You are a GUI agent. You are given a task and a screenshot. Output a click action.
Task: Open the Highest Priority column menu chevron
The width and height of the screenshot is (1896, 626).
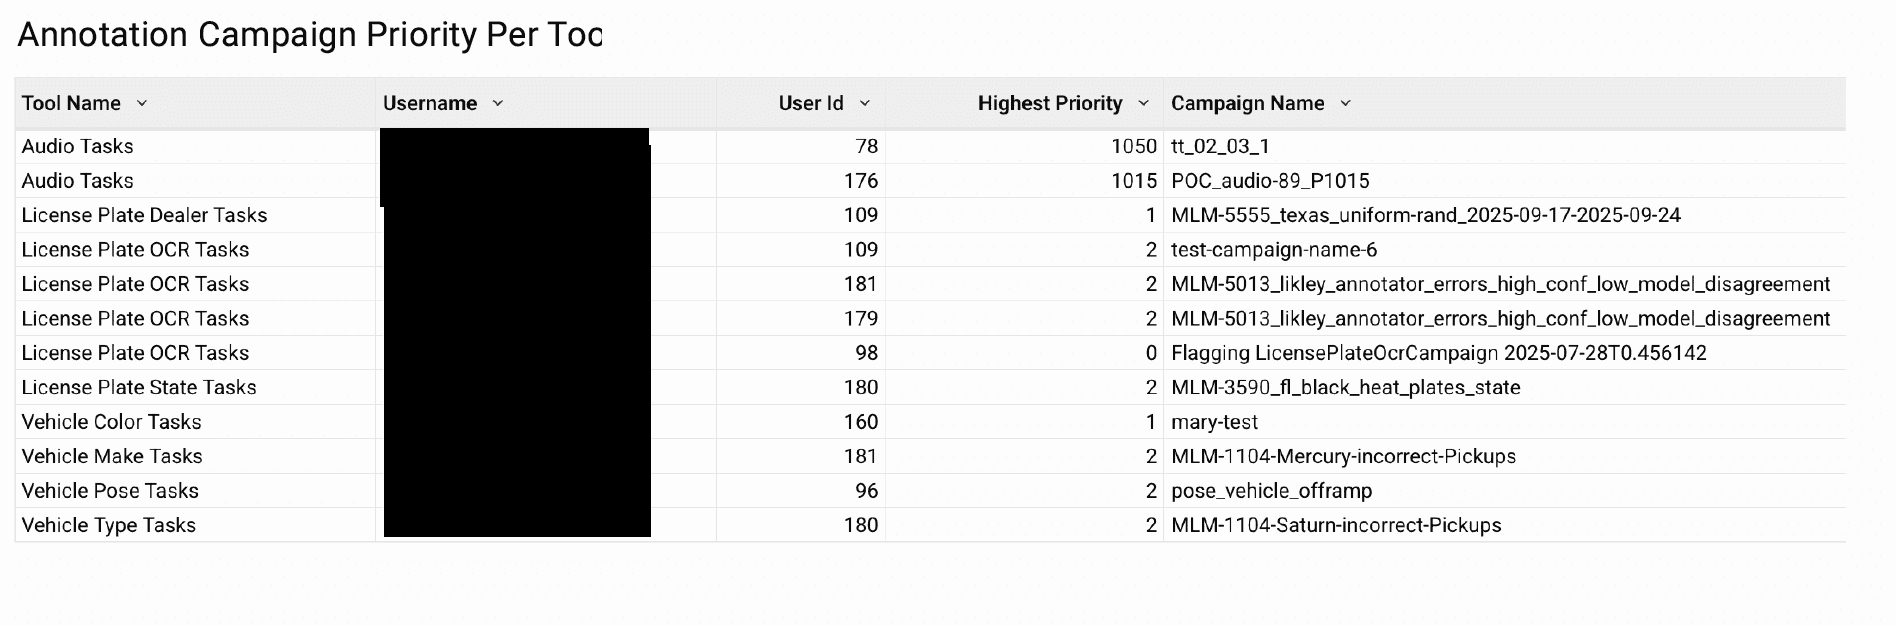[1143, 103]
